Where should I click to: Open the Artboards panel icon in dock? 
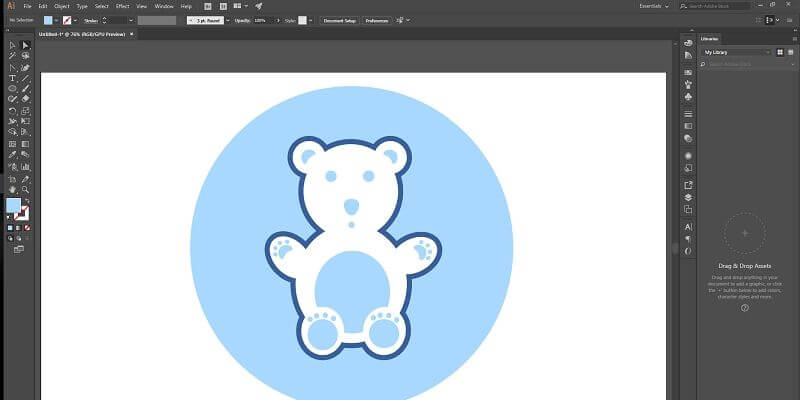[x=688, y=209]
